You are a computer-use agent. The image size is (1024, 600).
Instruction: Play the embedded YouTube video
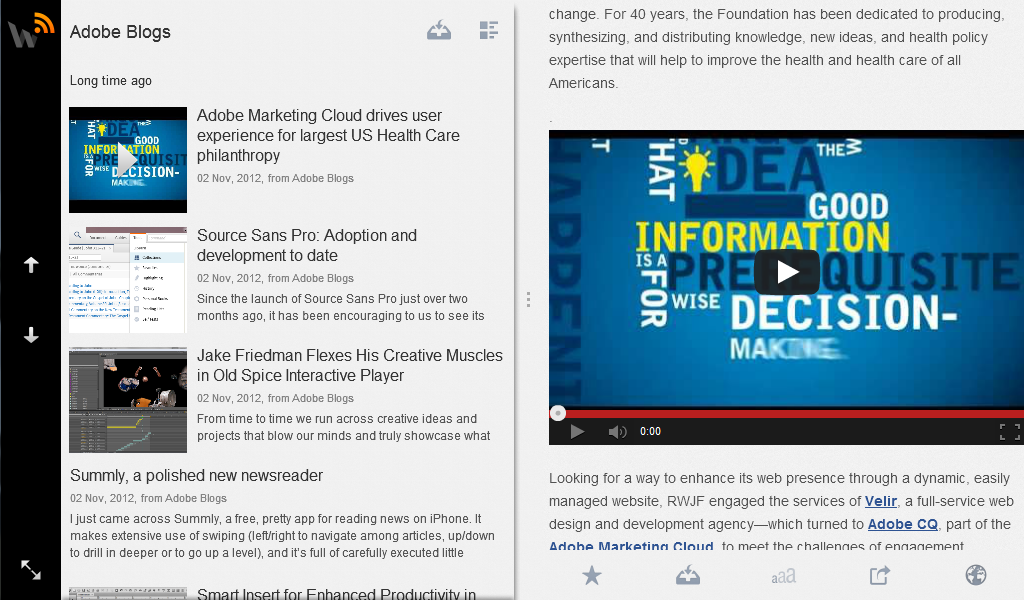click(787, 271)
